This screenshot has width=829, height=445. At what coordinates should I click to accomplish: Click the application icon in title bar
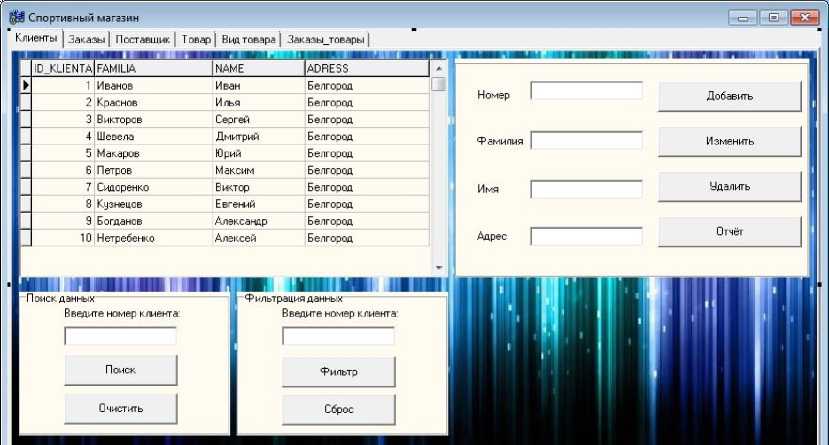(x=17, y=17)
